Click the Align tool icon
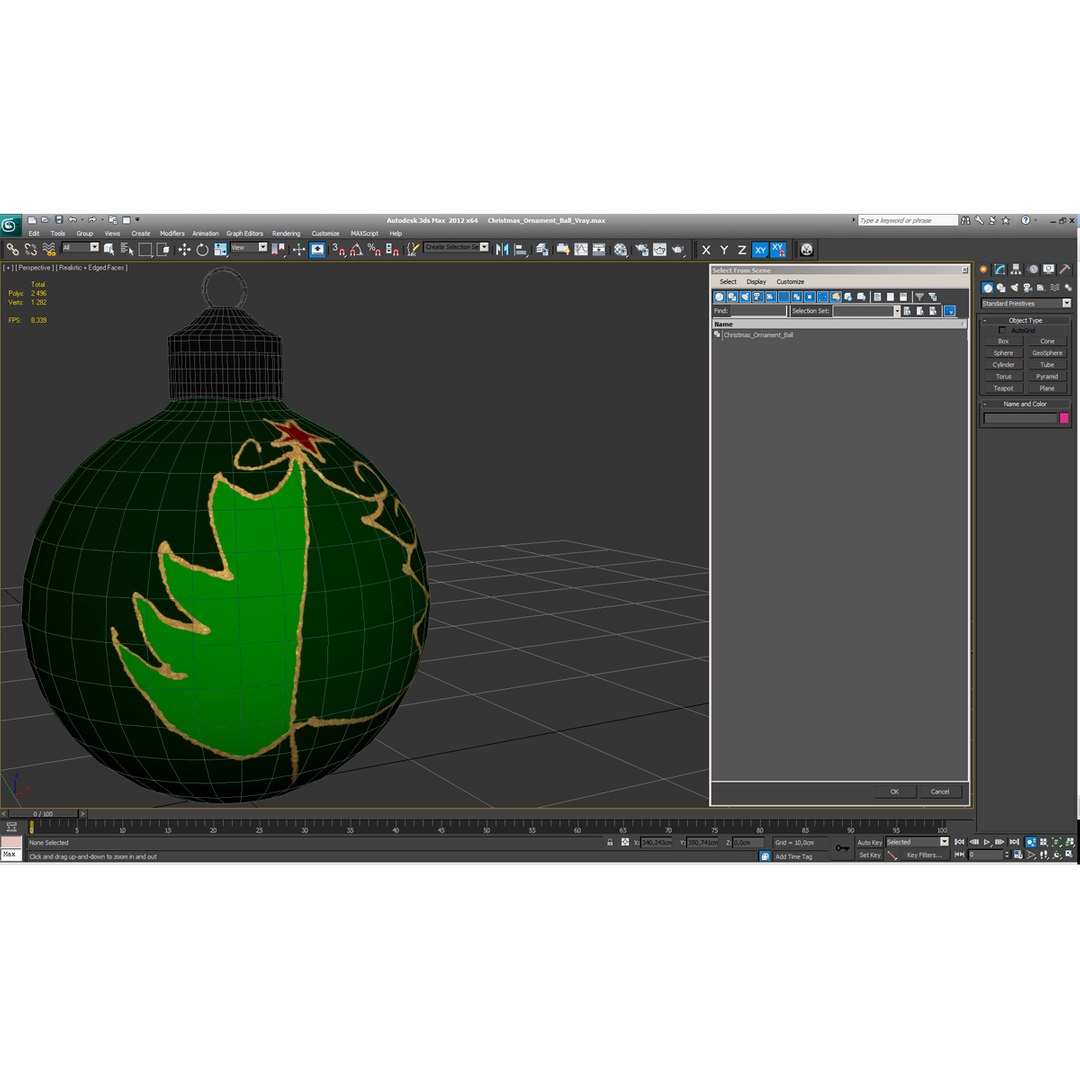Viewport: 1080px width, 1080px height. [521, 249]
